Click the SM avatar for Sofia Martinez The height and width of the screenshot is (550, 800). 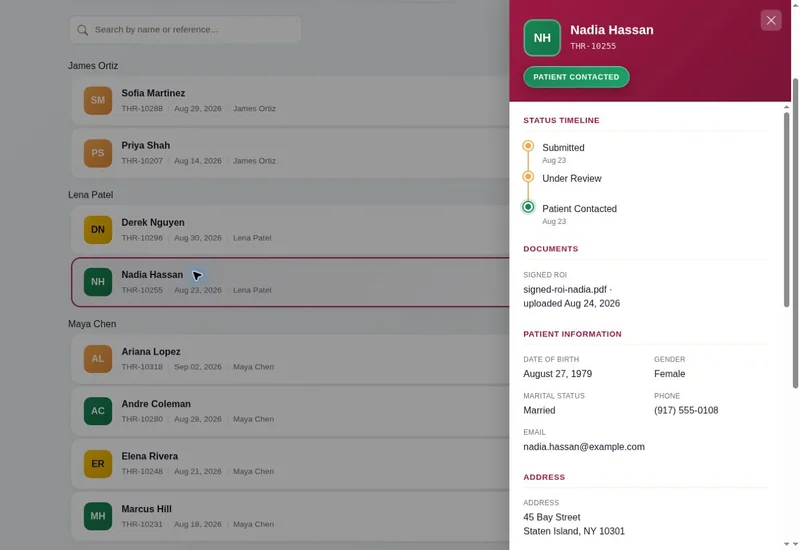[x=98, y=101]
